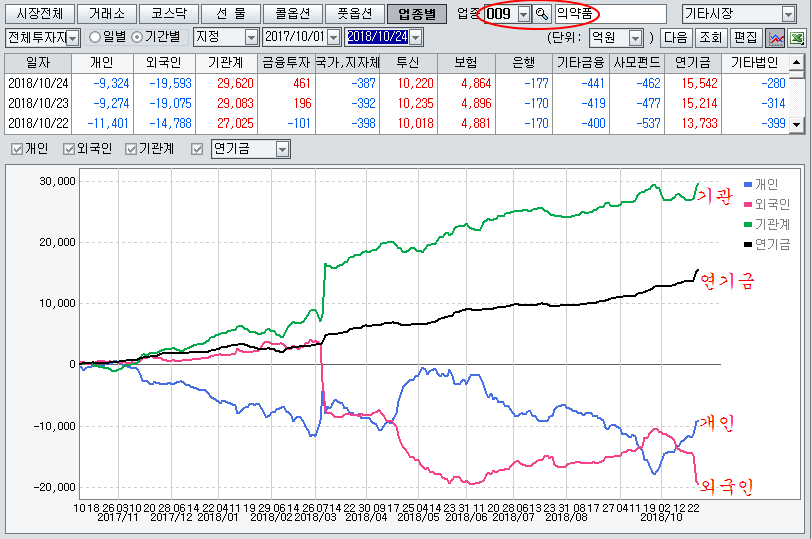Click the 조회 button
This screenshot has height=539, width=812.
(x=710, y=37)
